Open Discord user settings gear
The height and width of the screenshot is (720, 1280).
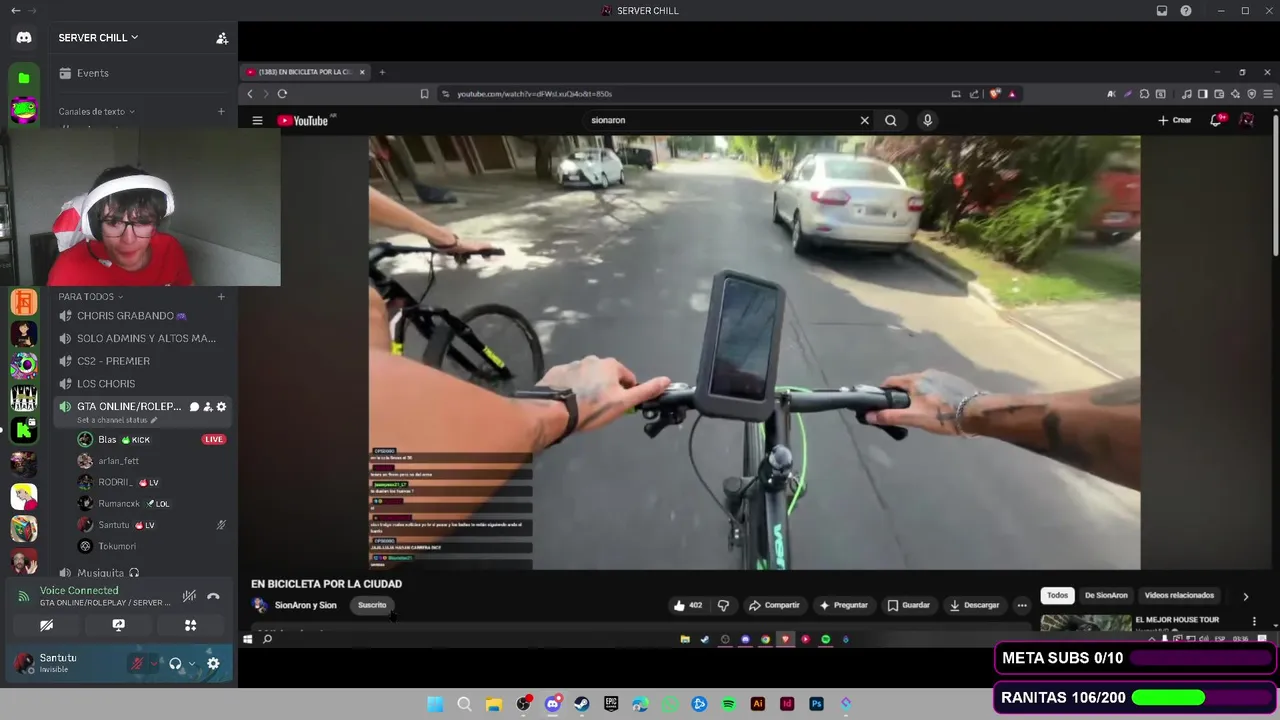[213, 664]
